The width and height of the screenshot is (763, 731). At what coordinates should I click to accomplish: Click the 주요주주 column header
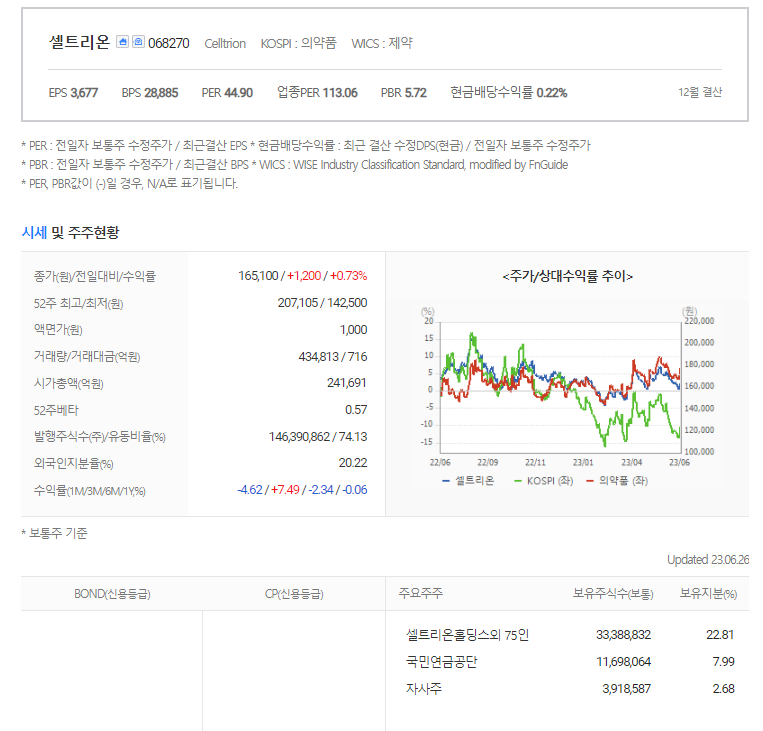[420, 593]
